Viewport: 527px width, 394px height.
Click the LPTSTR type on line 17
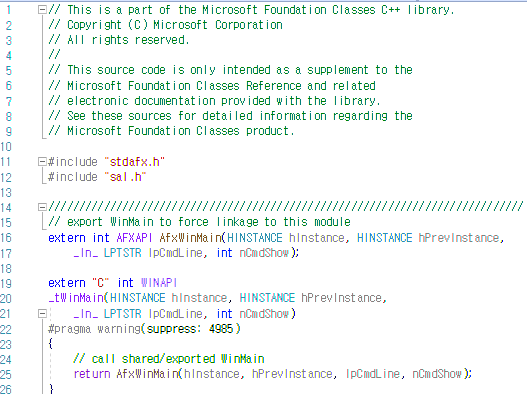122,253
